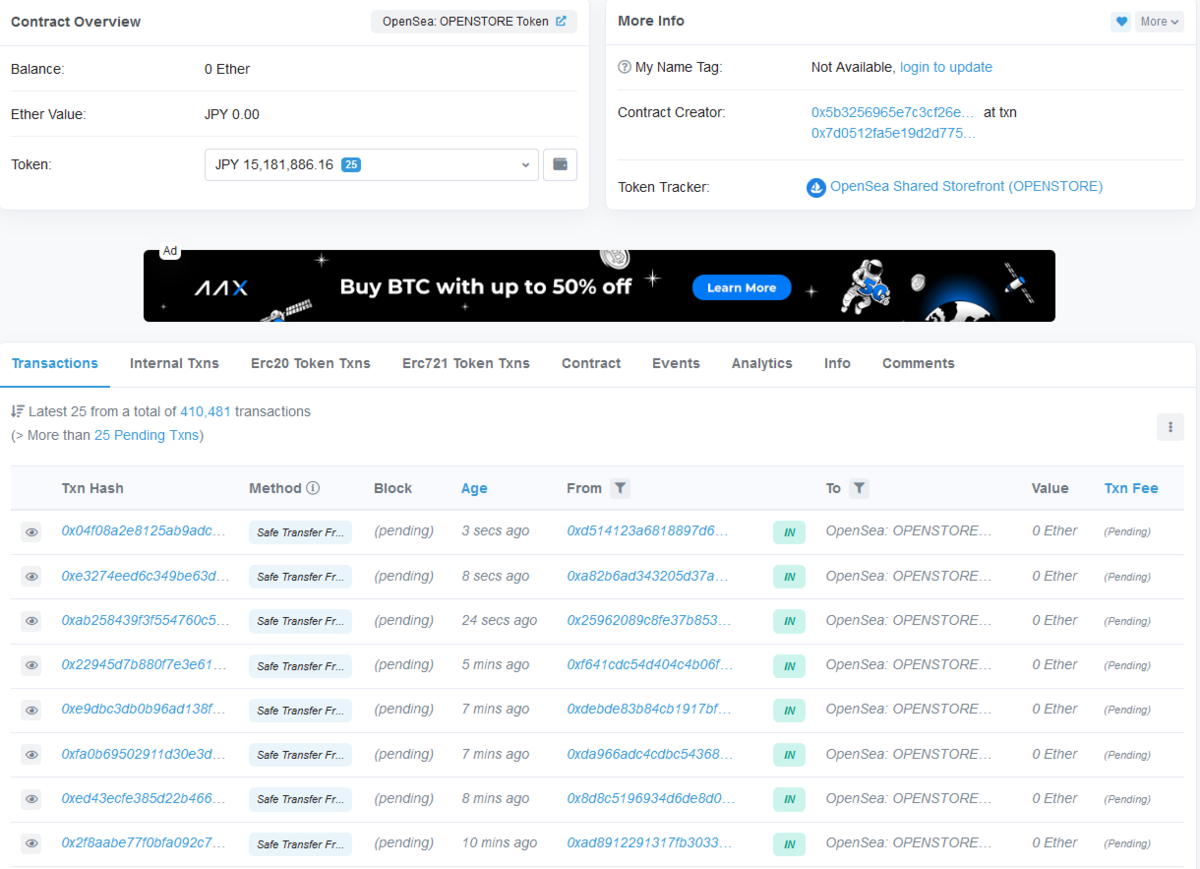1200x869 pixels.
Task: Open the Comments tab
Action: pyautogui.click(x=918, y=363)
